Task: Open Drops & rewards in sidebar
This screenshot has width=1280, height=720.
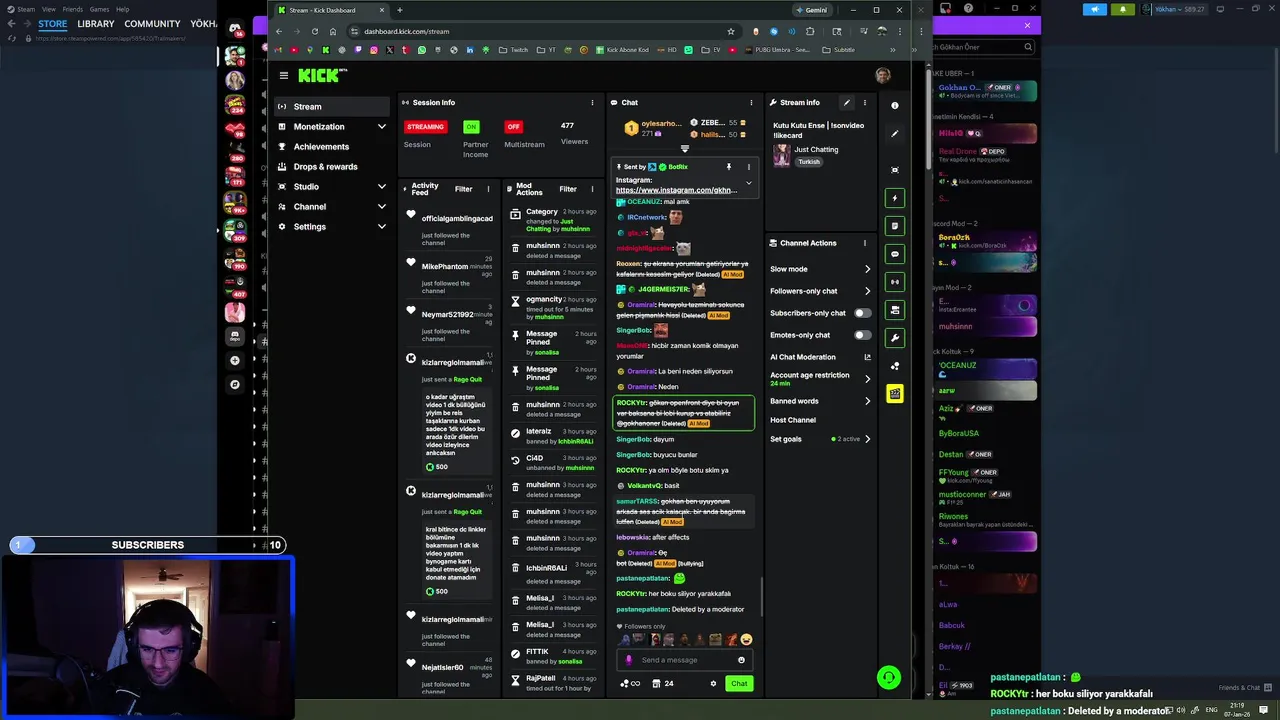Action: [332, 167]
